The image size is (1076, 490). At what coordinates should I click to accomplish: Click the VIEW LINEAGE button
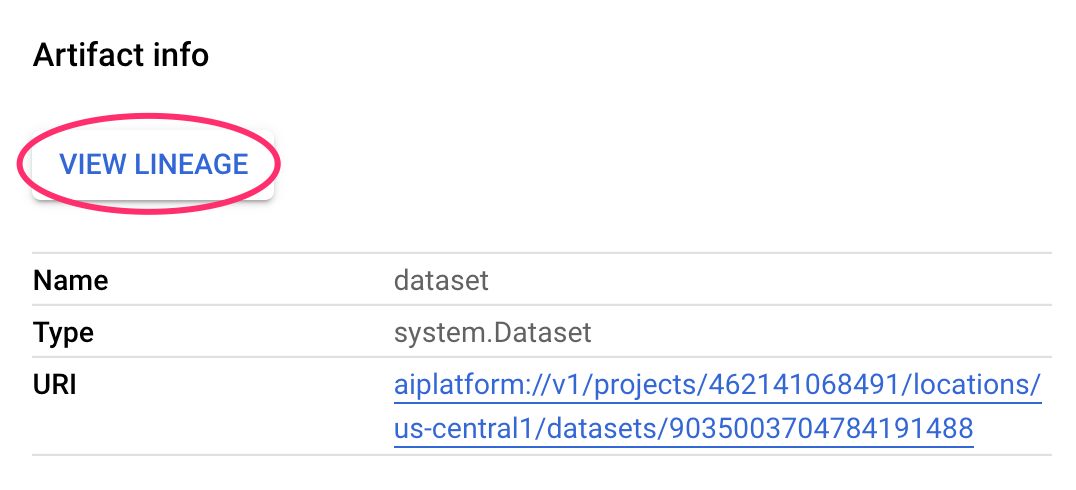coord(153,164)
